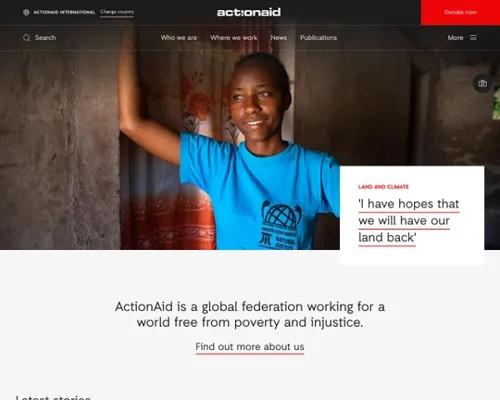The width and height of the screenshot is (500, 400).
Task: Click the Donate now button
Action: [x=460, y=12]
